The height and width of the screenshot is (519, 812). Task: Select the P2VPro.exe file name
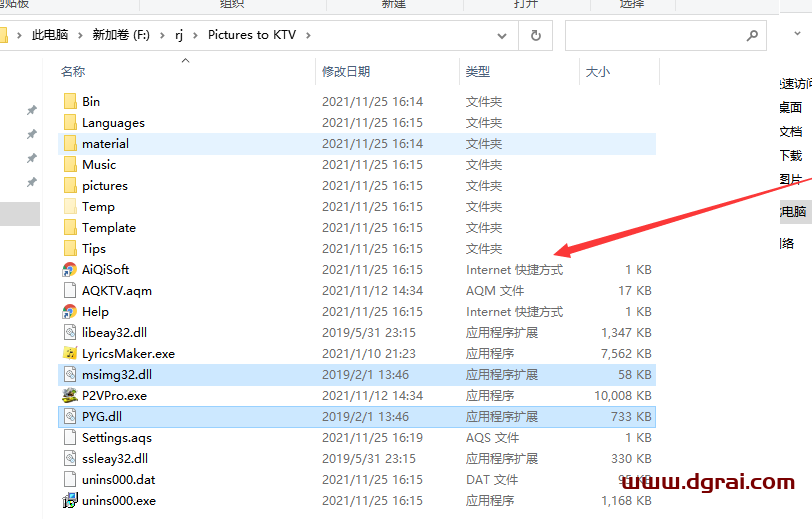[114, 396]
